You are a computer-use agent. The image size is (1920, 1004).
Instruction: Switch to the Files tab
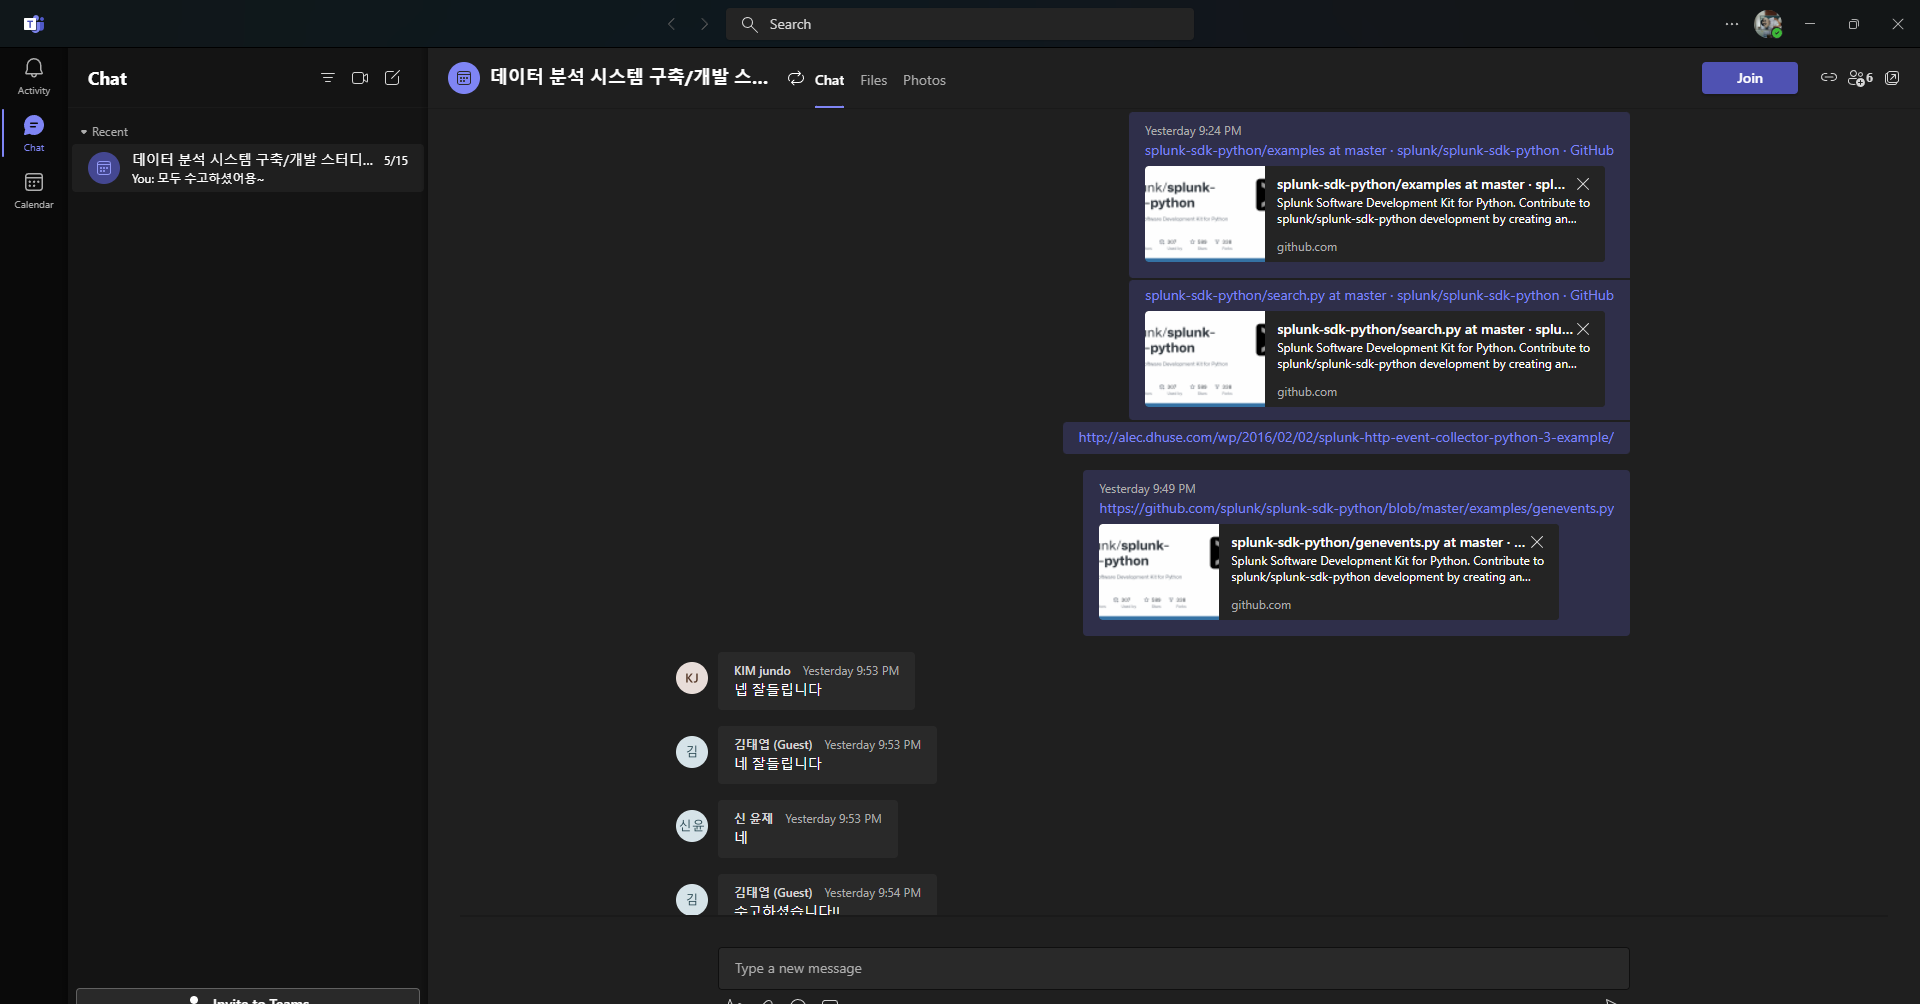873,80
